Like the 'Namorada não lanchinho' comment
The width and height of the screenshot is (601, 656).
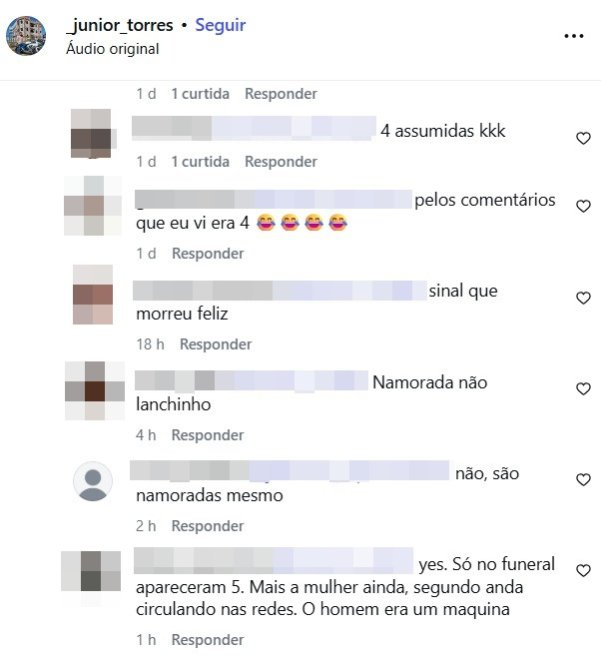click(583, 389)
